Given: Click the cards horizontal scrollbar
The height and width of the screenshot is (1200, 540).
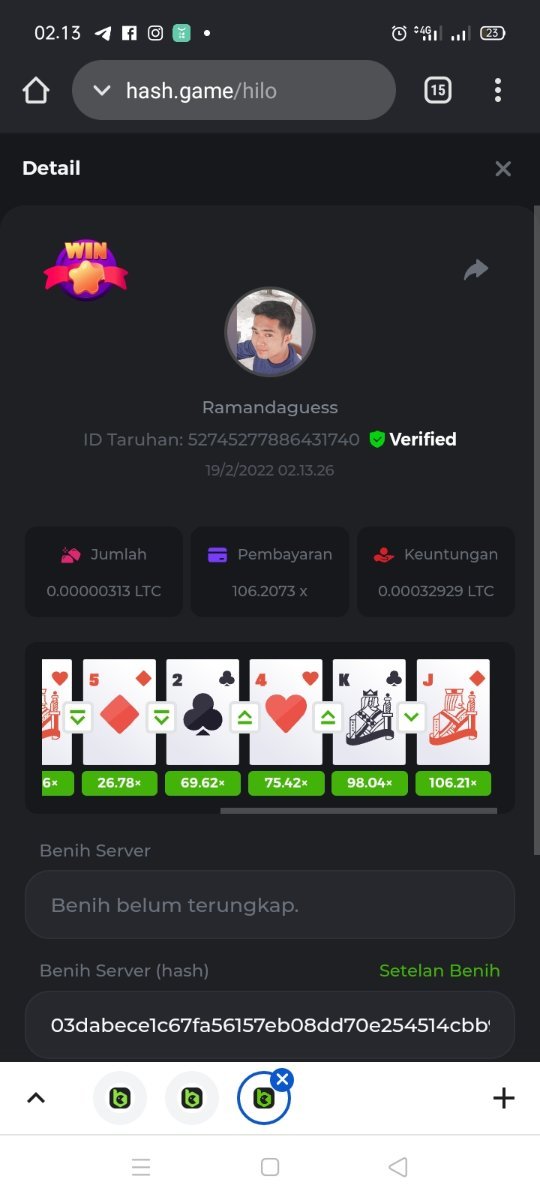Looking at the screenshot, I should point(358,811).
